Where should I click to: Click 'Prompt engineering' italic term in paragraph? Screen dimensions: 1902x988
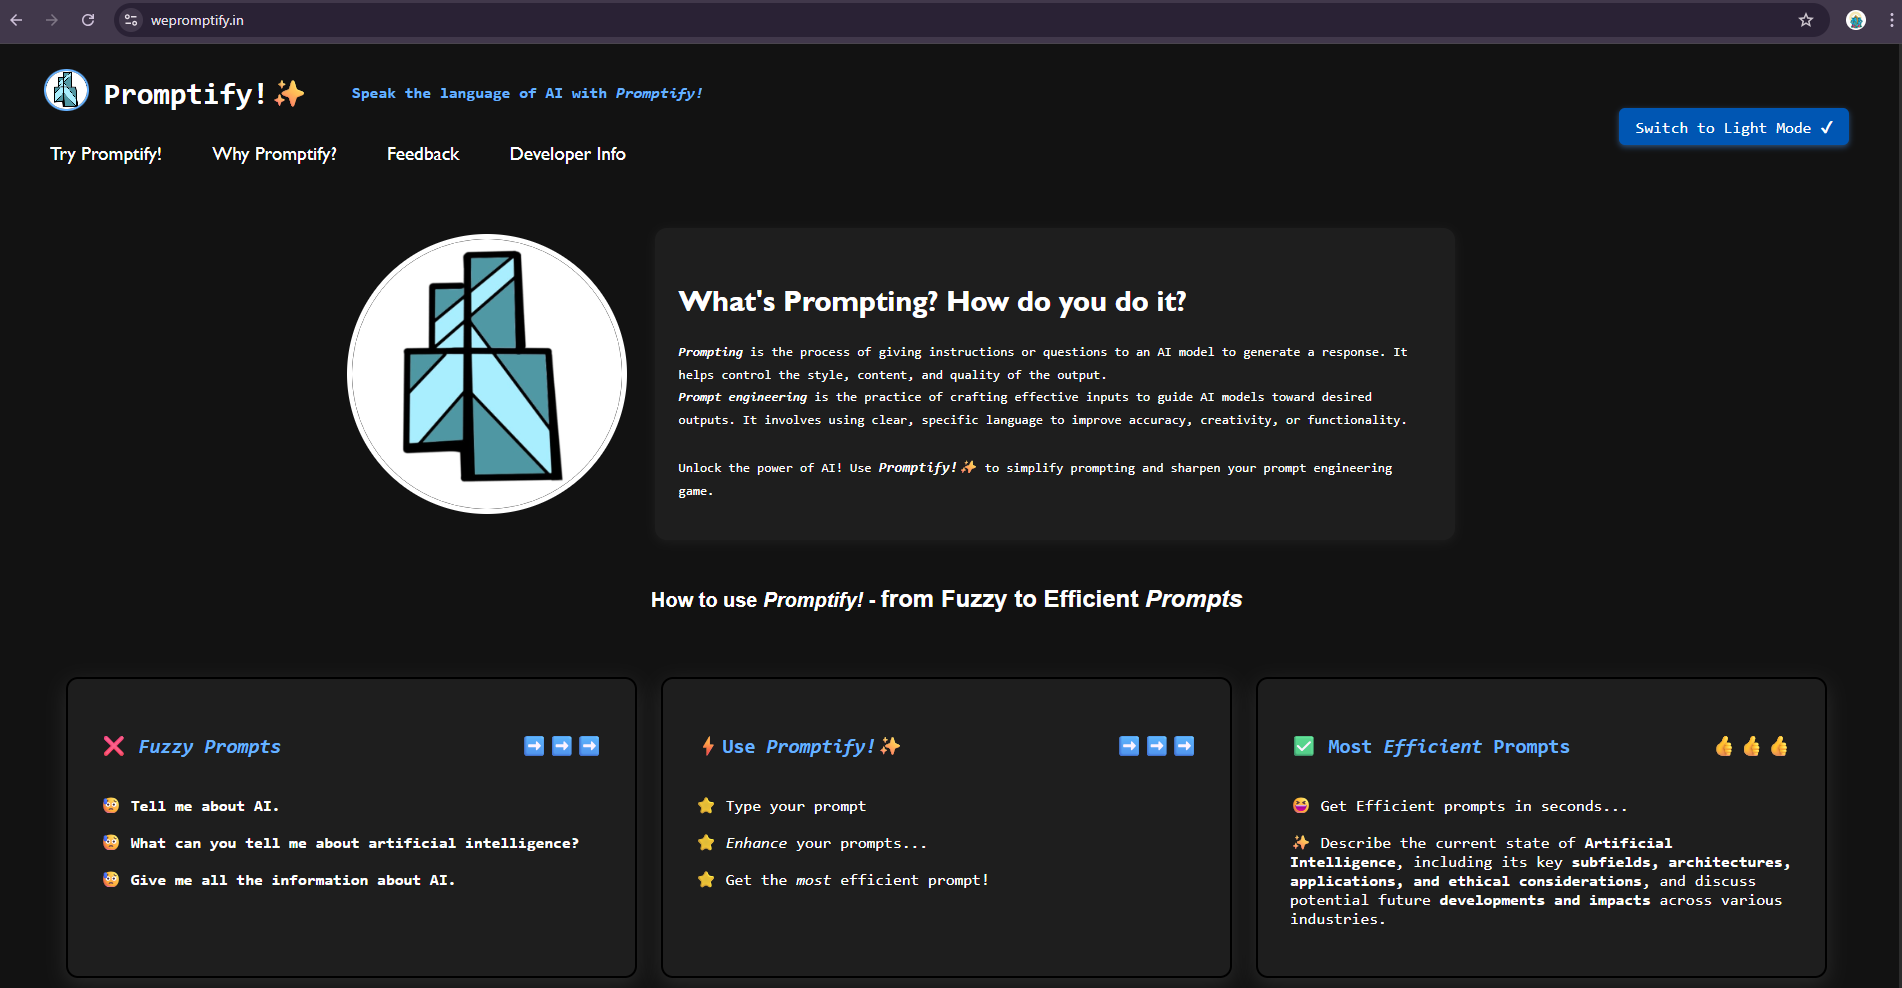pos(742,397)
